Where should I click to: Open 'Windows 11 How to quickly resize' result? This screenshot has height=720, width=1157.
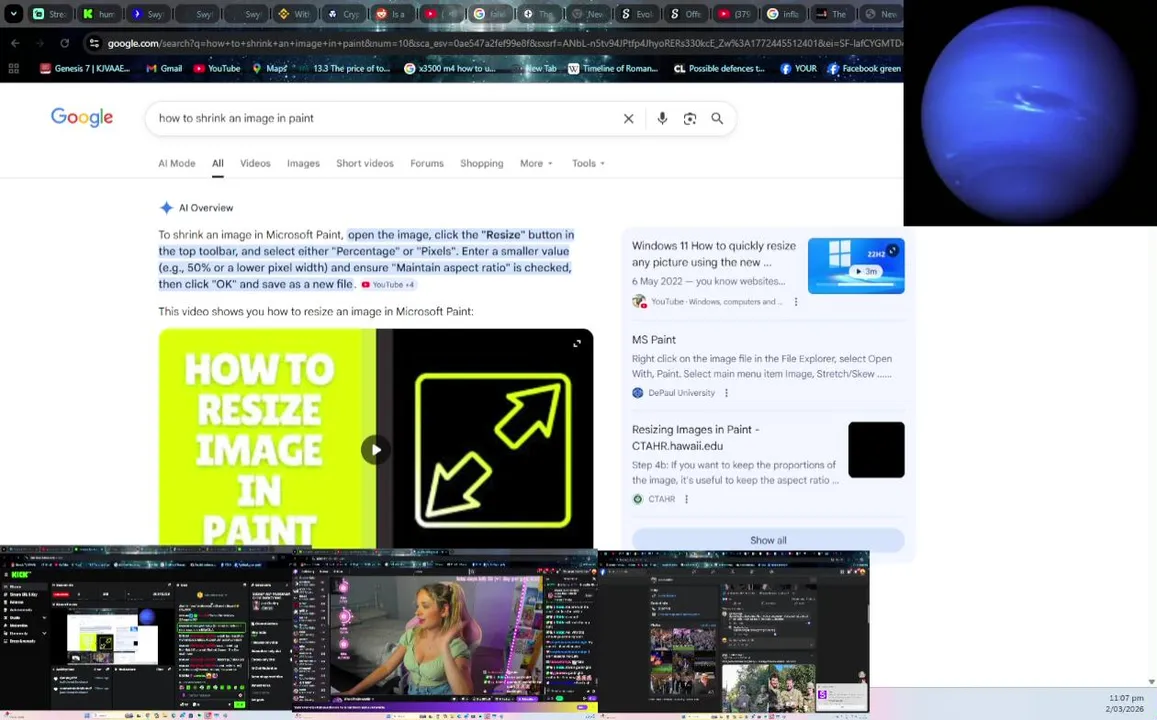coord(714,254)
